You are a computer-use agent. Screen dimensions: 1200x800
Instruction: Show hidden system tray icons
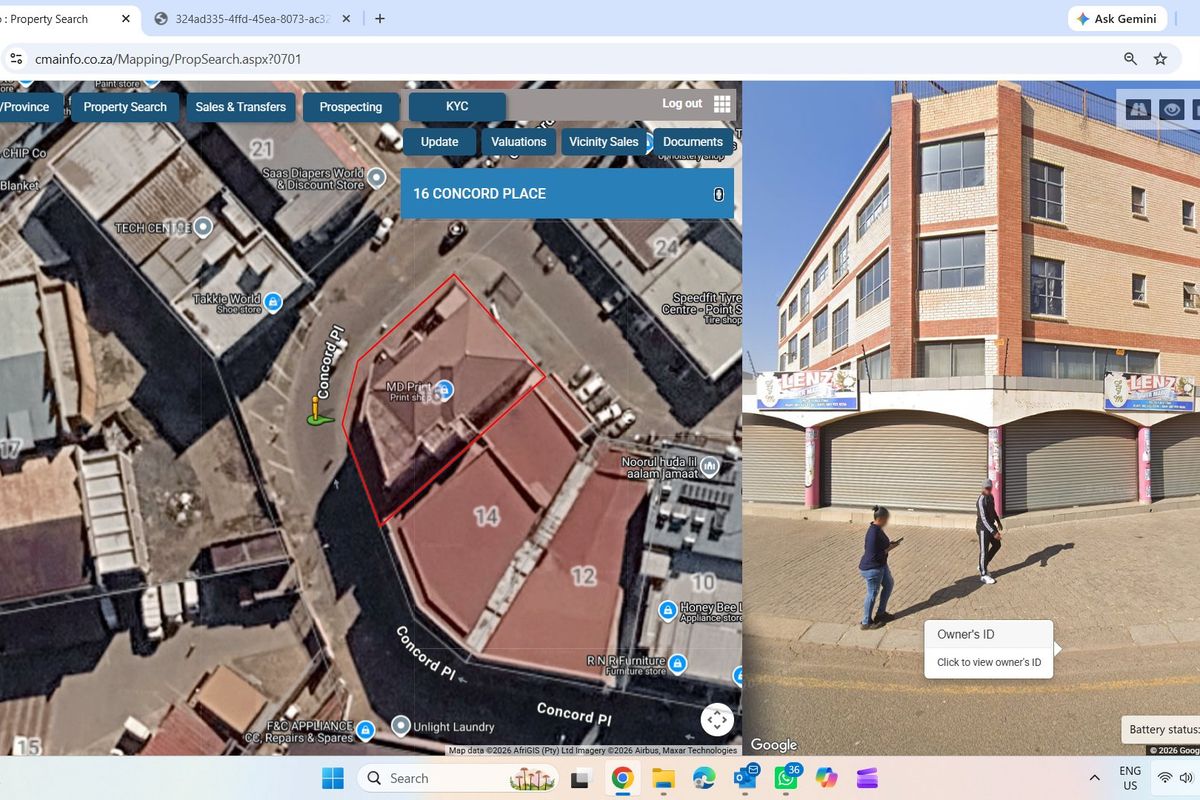pos(1094,778)
